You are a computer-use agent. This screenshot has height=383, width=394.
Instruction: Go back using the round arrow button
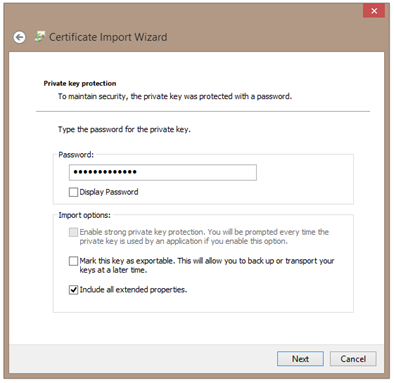19,37
